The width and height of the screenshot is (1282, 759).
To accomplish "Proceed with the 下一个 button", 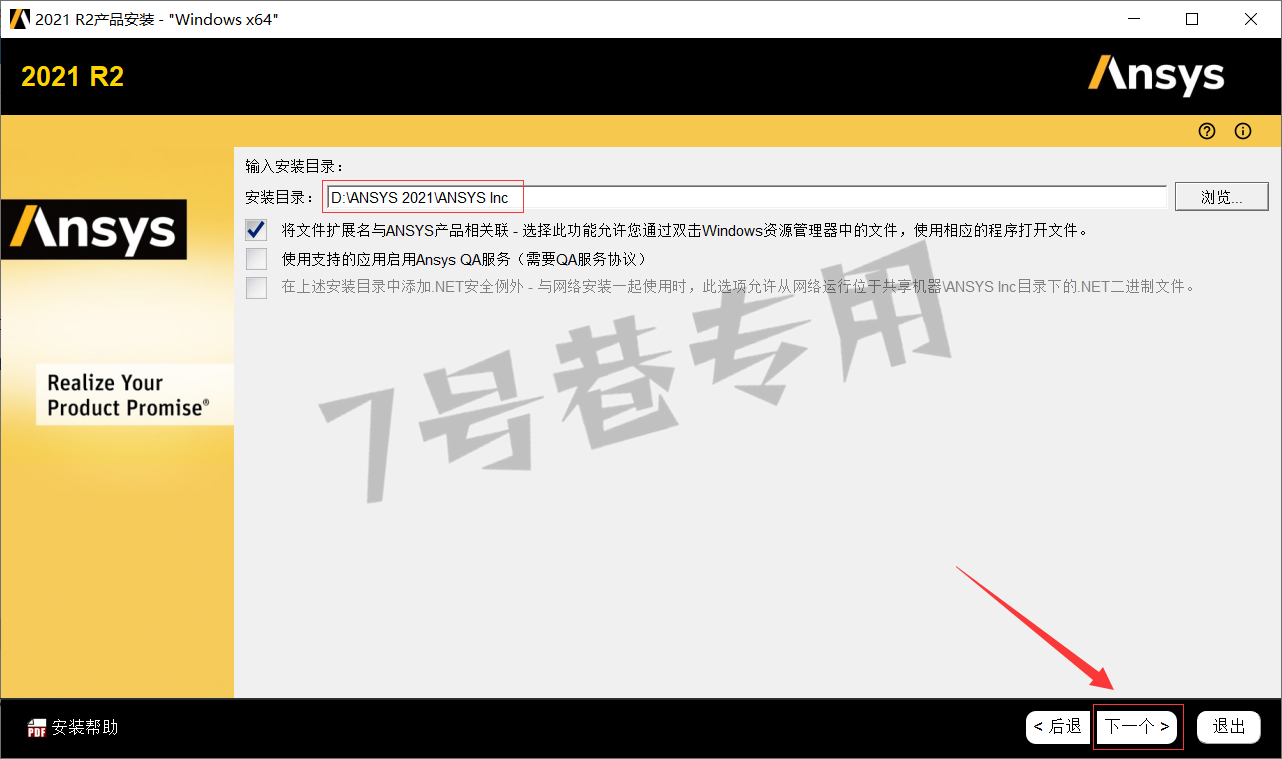I will coord(1137,727).
